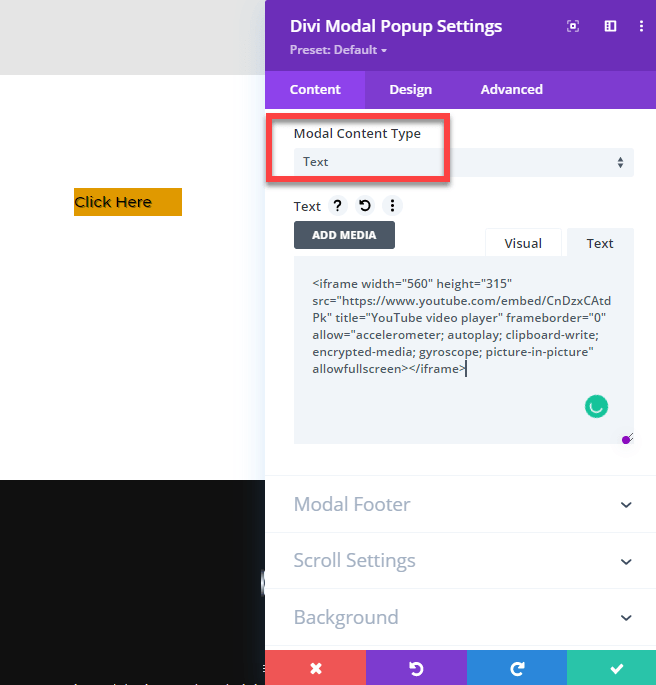Screen dimensions: 656x685
Task: Switch editor to Text mode tab
Action: [600, 243]
